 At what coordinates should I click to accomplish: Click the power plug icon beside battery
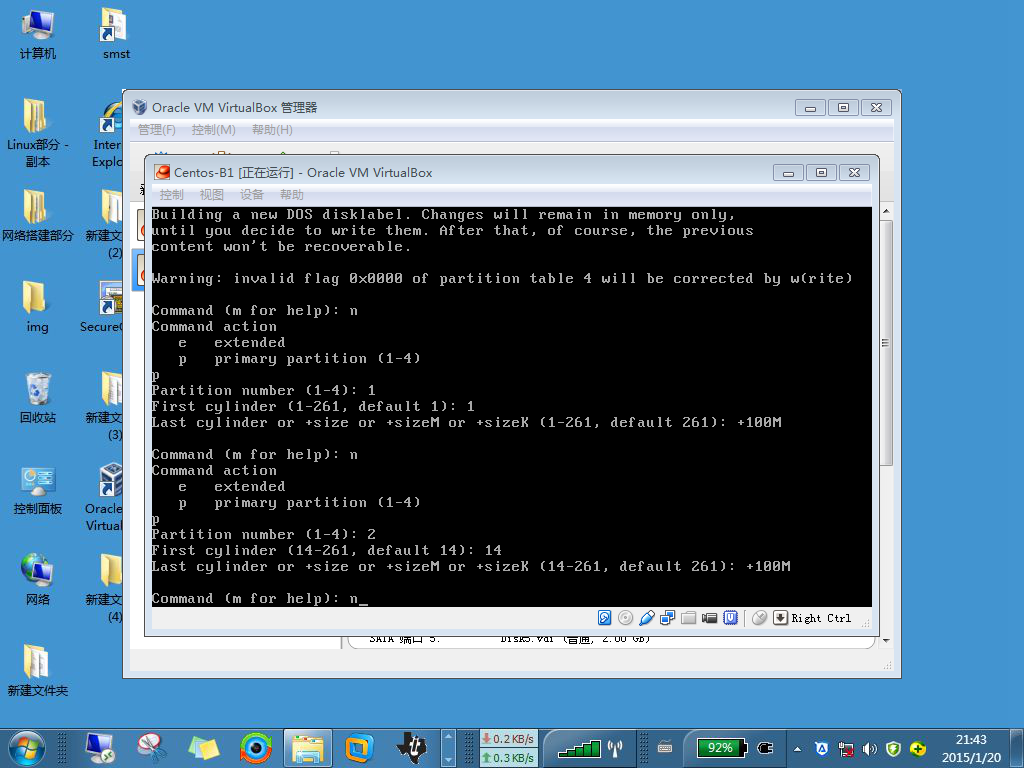point(765,748)
